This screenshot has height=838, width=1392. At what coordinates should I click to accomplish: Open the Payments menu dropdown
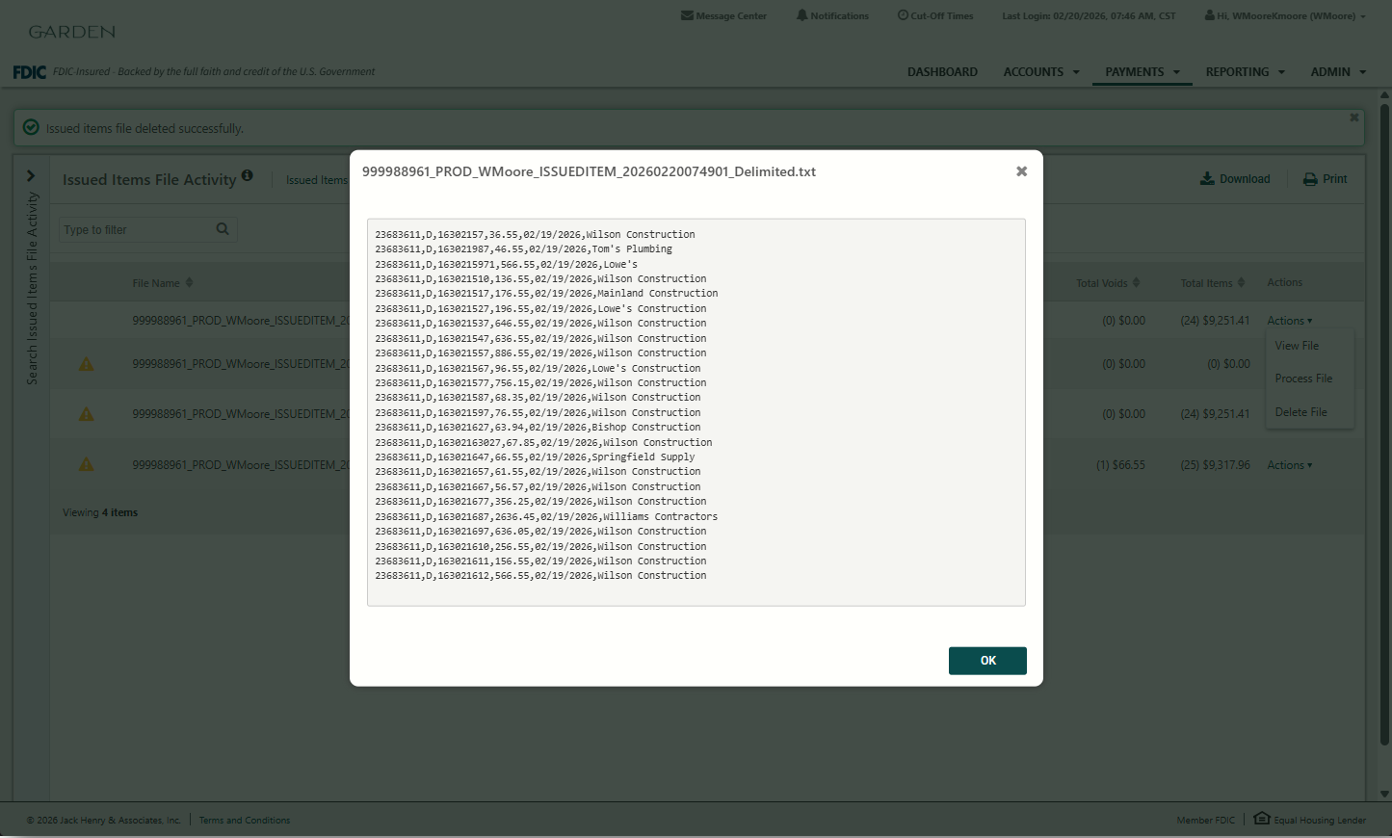[1142, 72]
